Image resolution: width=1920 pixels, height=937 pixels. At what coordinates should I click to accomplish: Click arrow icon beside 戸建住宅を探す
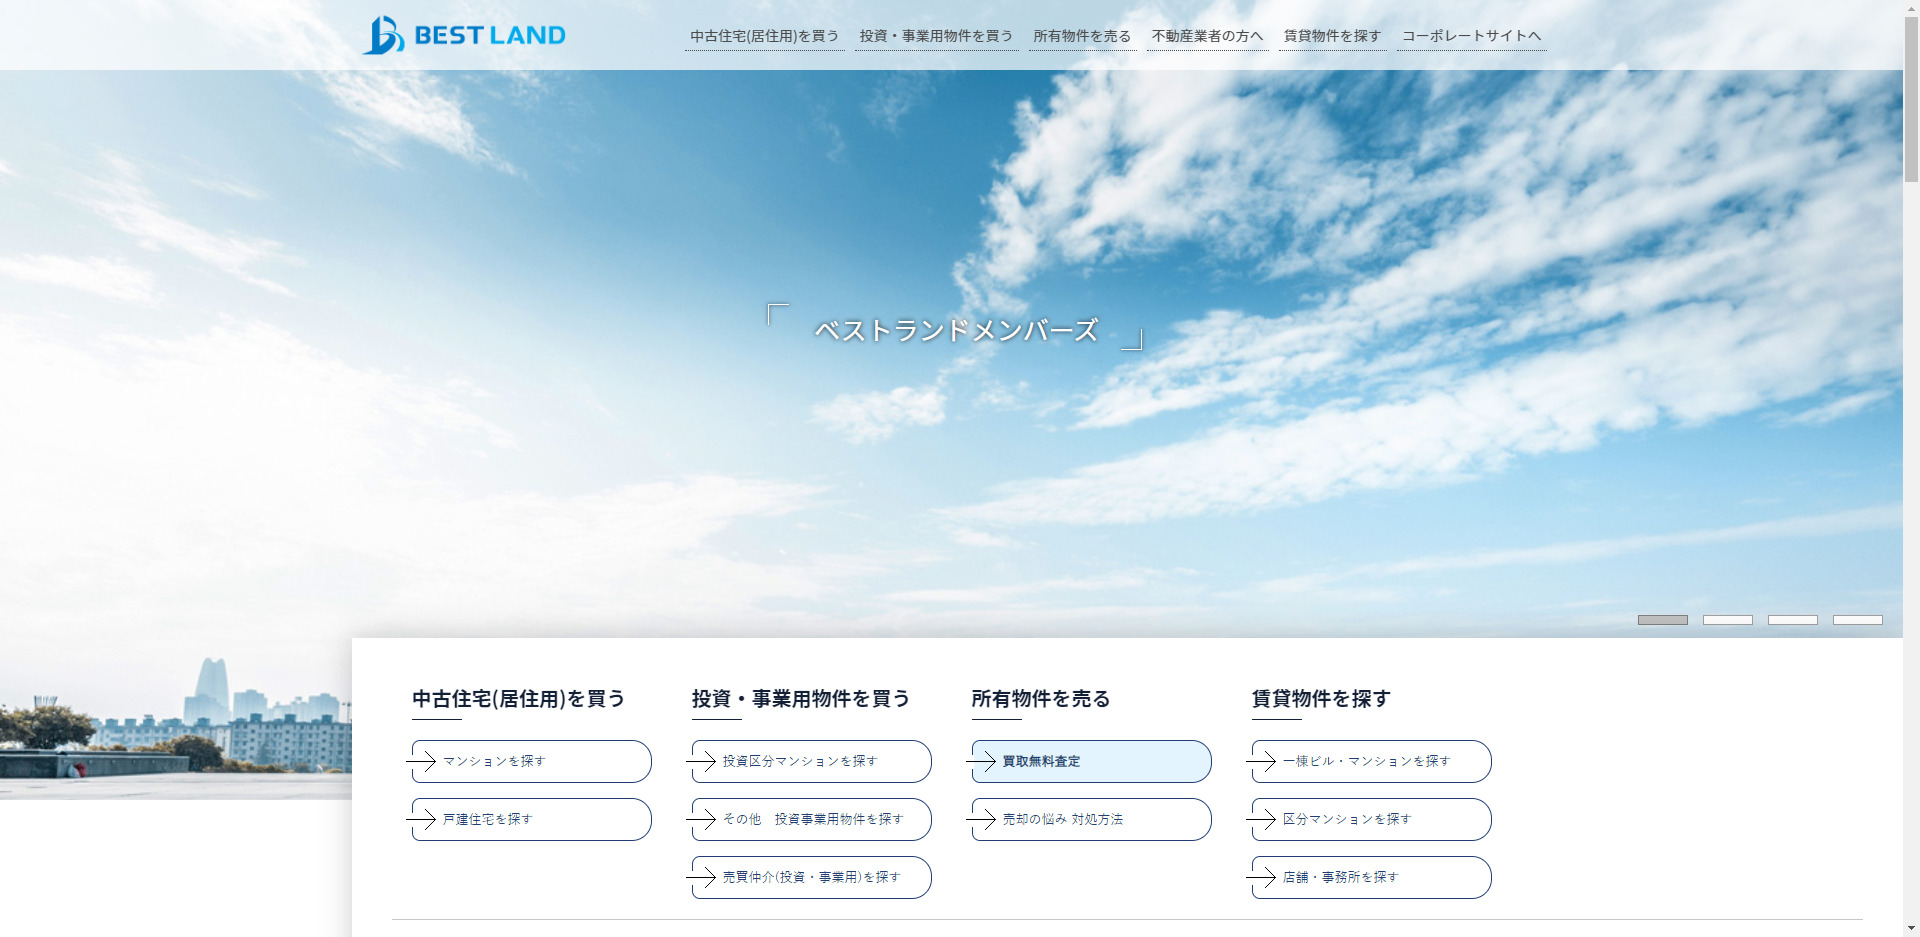pos(422,820)
